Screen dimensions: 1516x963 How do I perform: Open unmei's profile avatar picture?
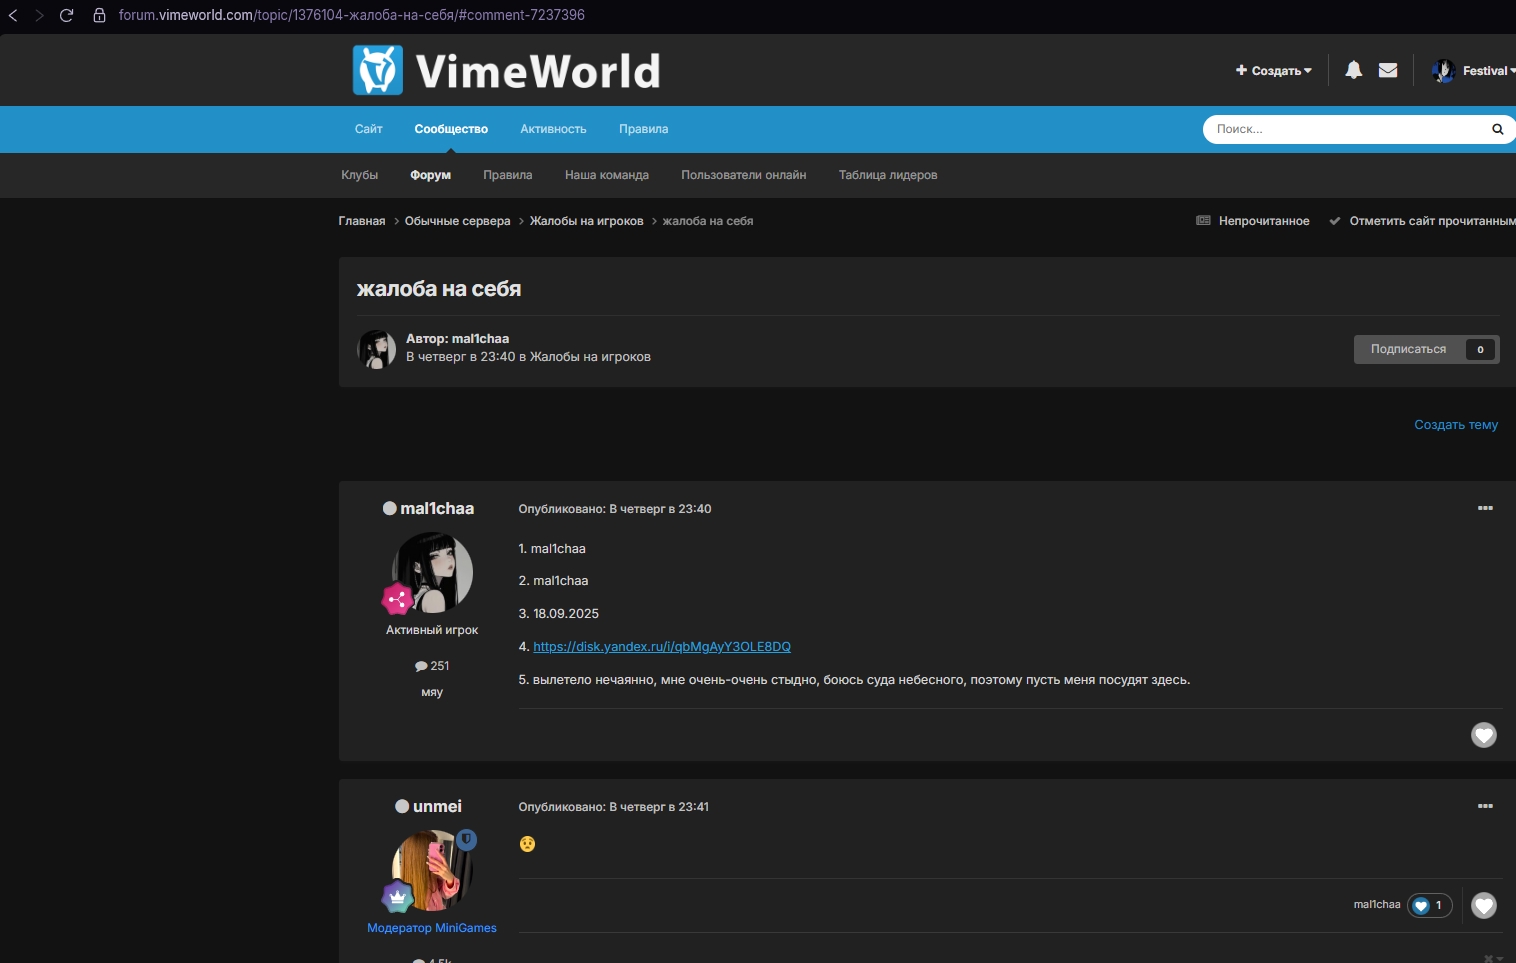431,870
